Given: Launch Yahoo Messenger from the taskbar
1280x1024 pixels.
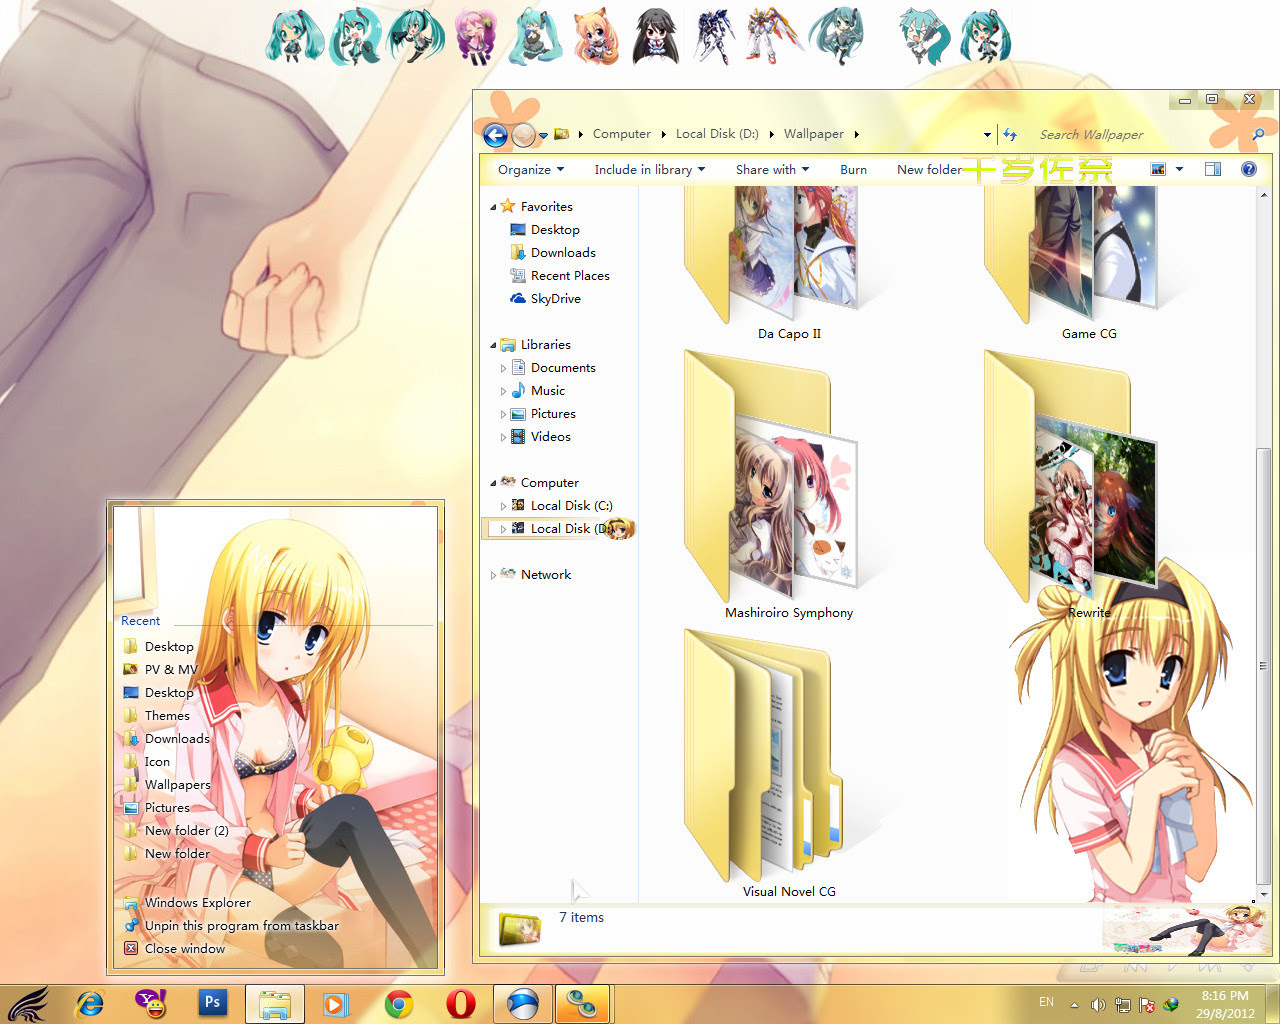Looking at the screenshot, I should (x=151, y=1003).
